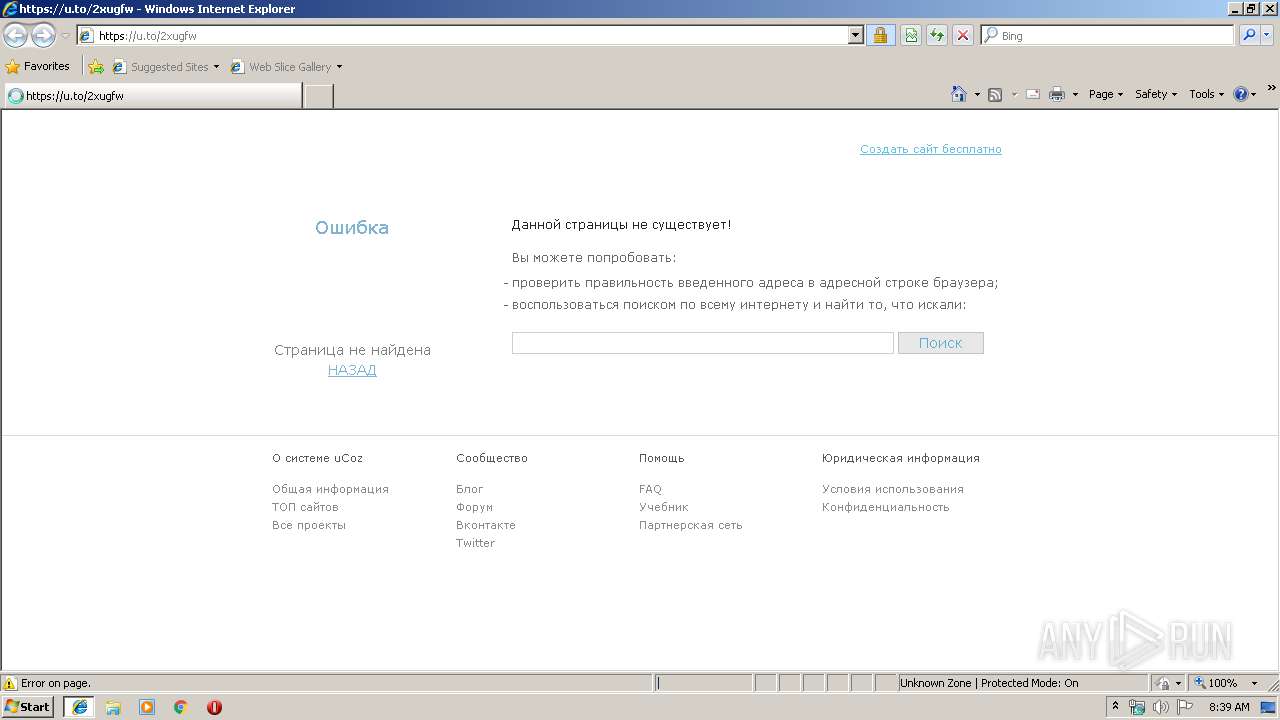Open the Блог link
Viewport: 1280px width, 720px height.
click(x=470, y=489)
